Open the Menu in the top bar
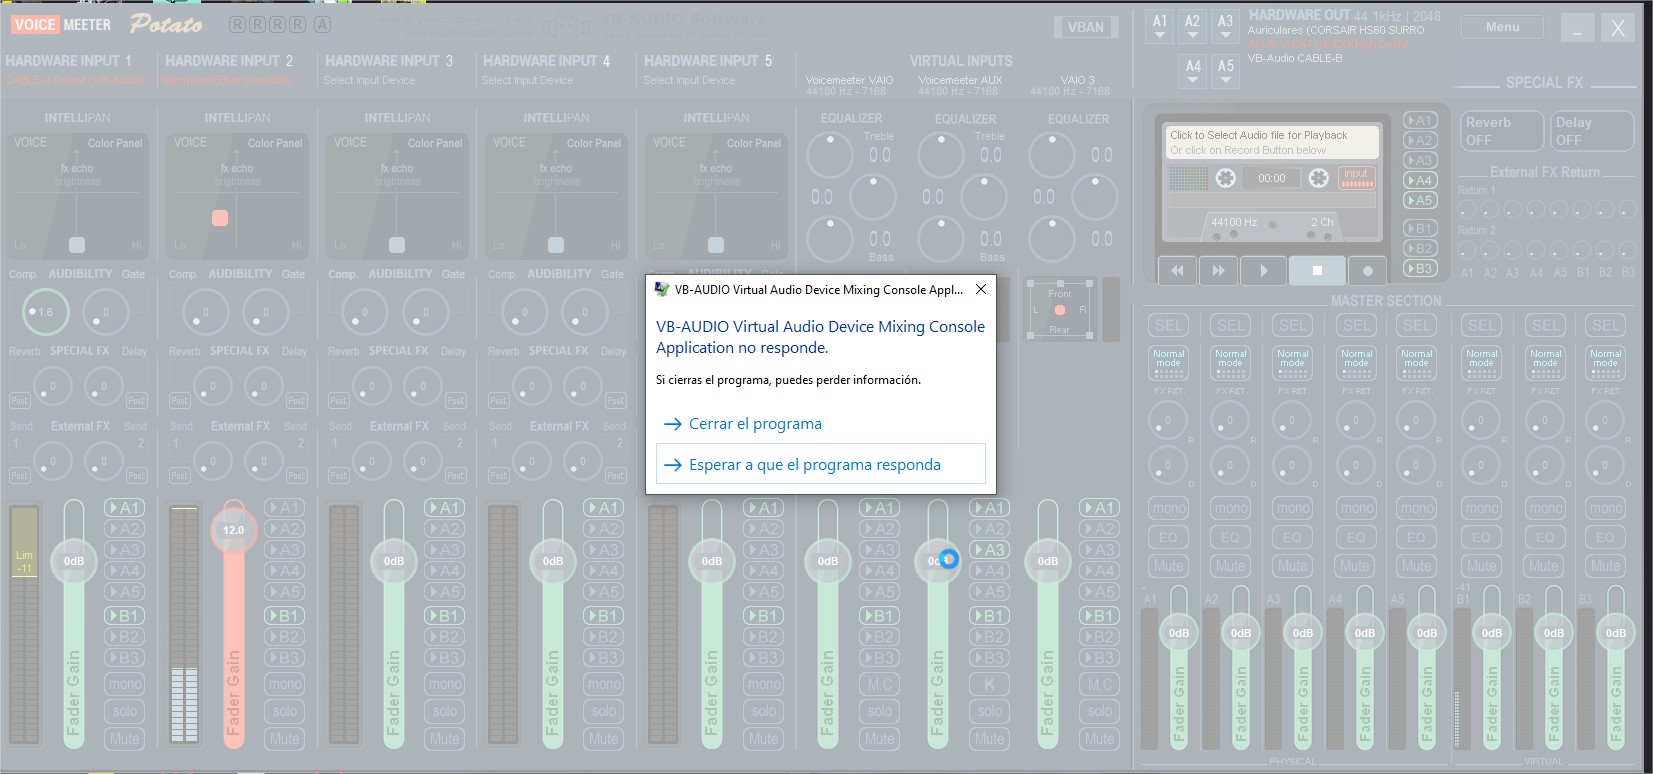 point(1502,27)
